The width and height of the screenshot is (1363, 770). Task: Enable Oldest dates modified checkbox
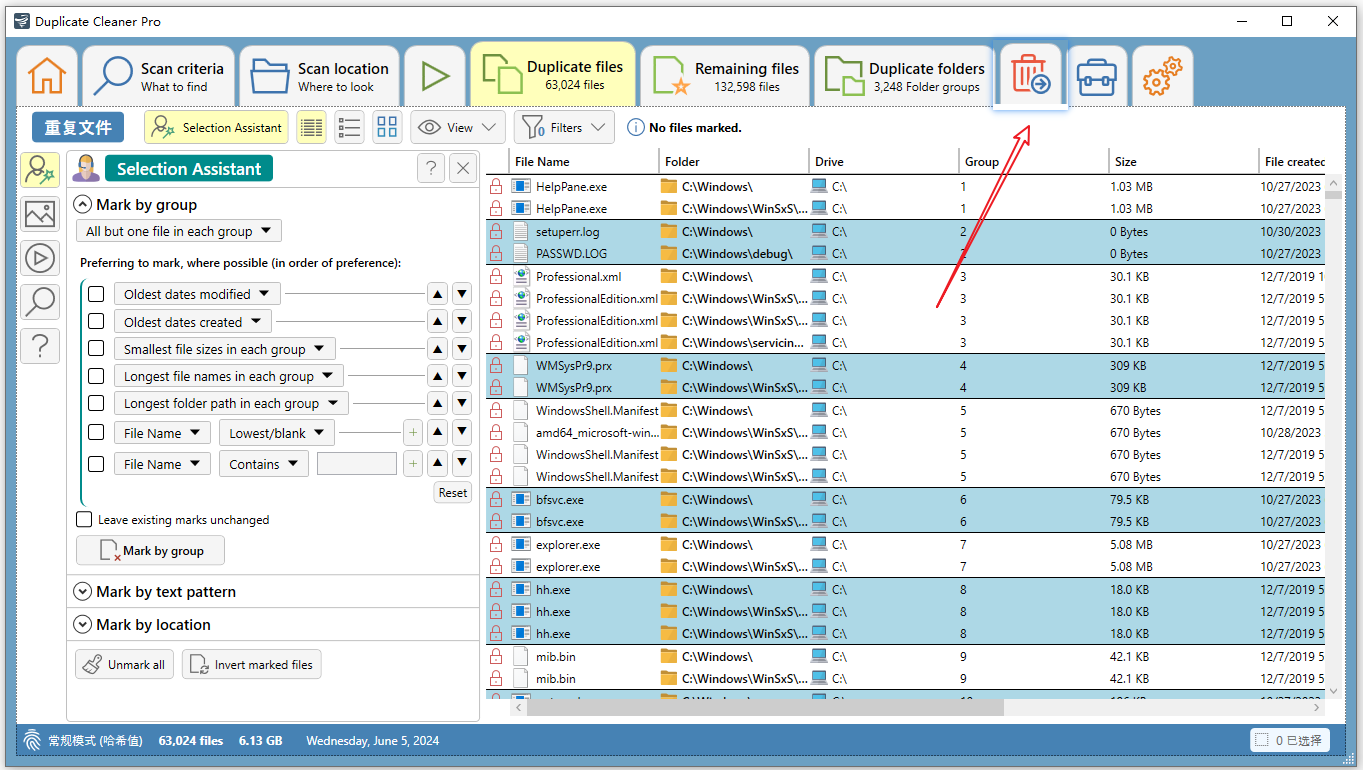tap(96, 294)
